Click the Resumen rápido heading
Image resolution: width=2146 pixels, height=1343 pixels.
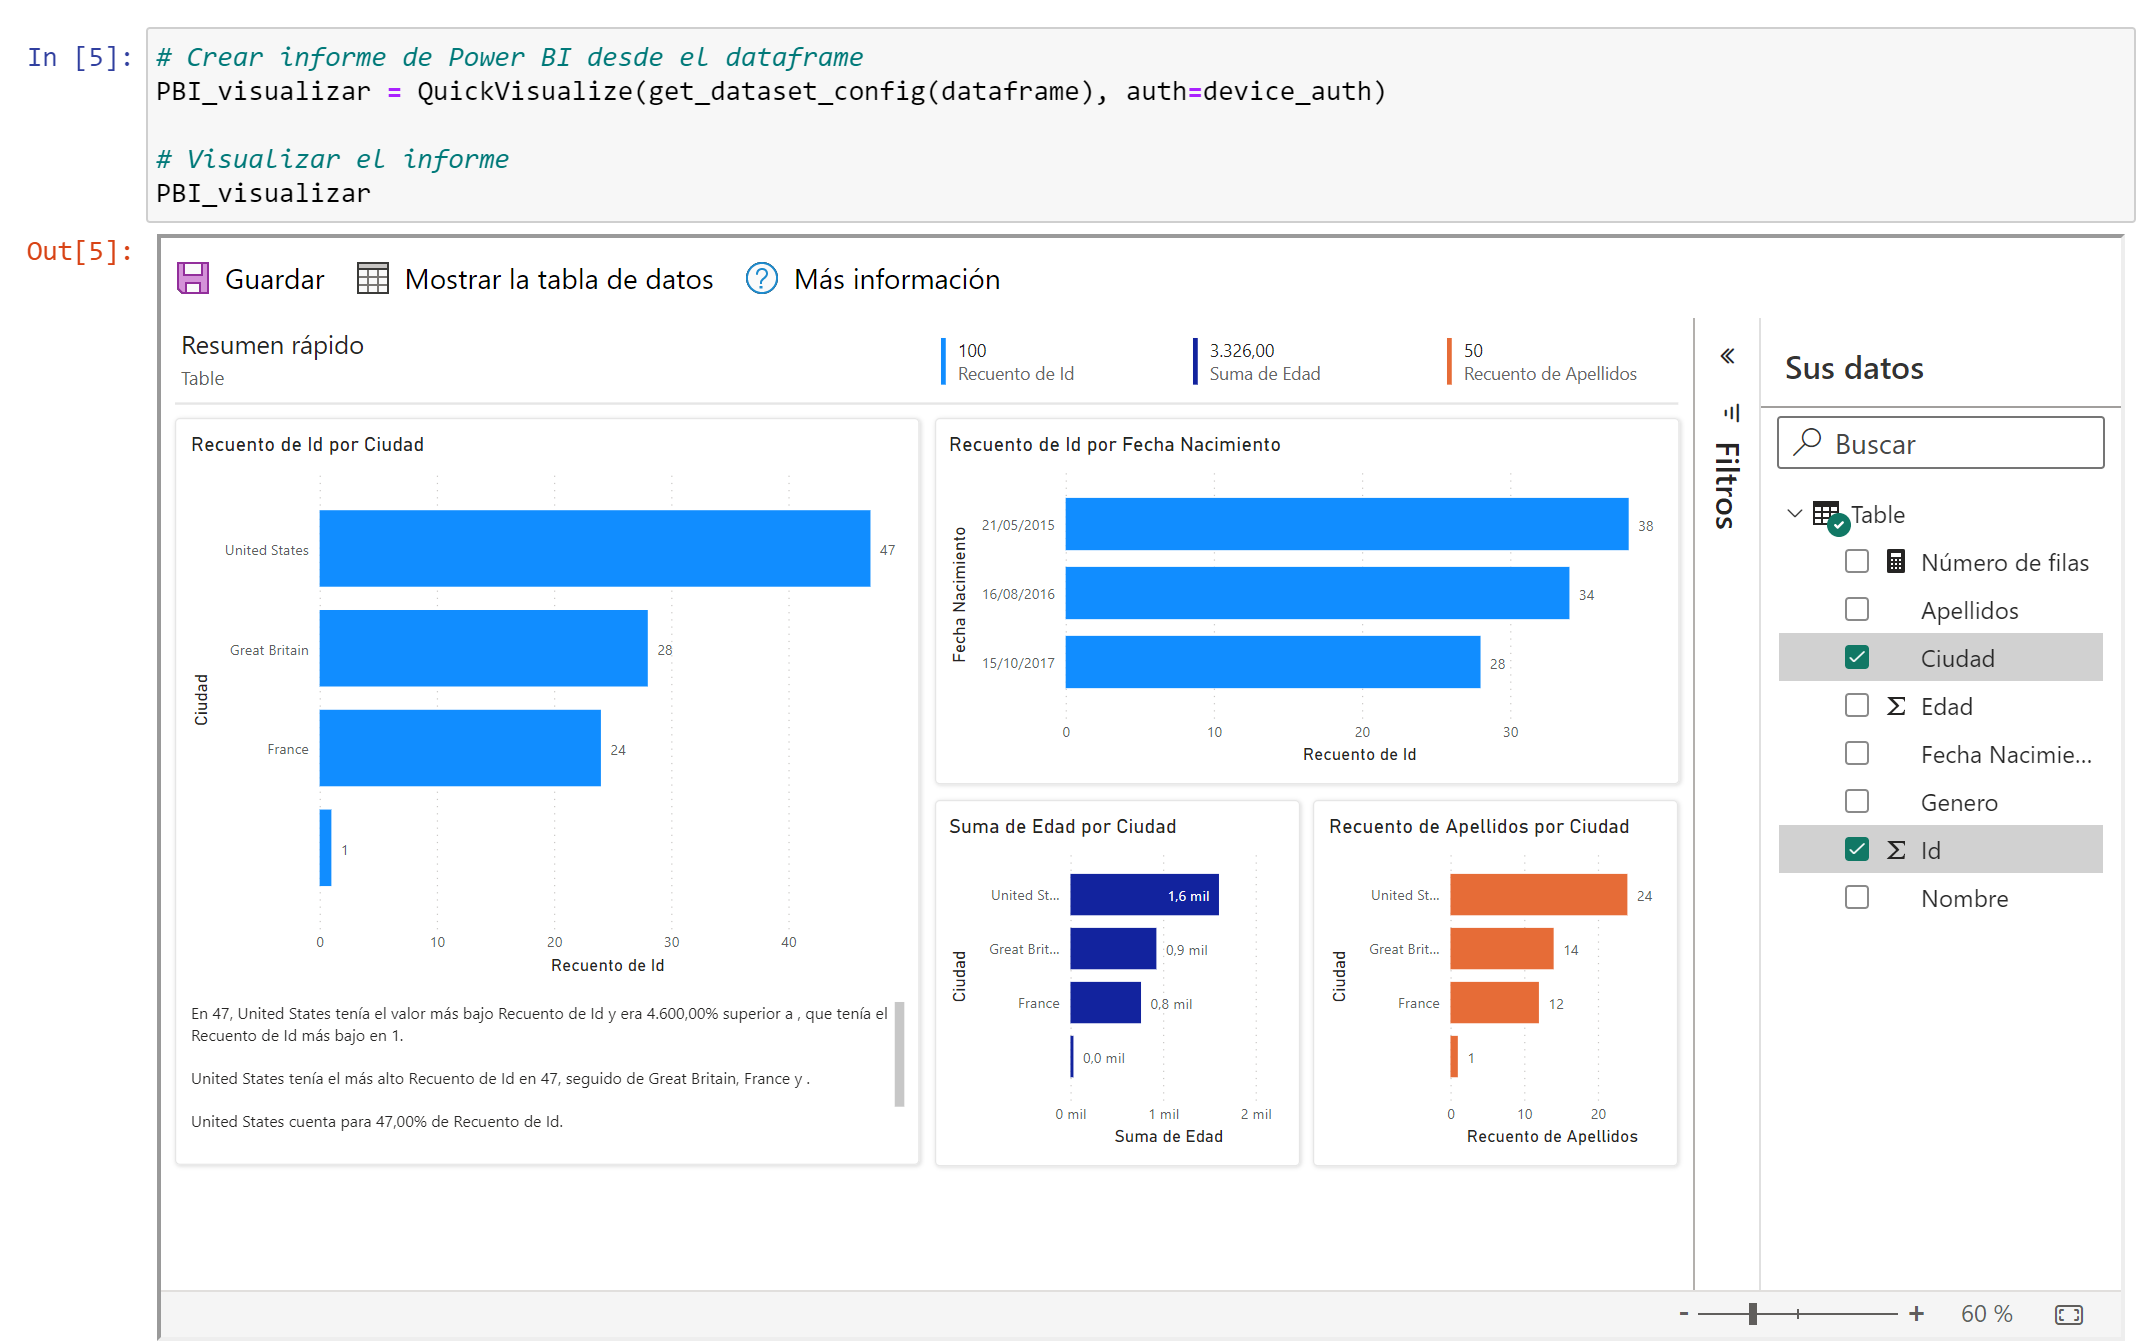coord(272,345)
